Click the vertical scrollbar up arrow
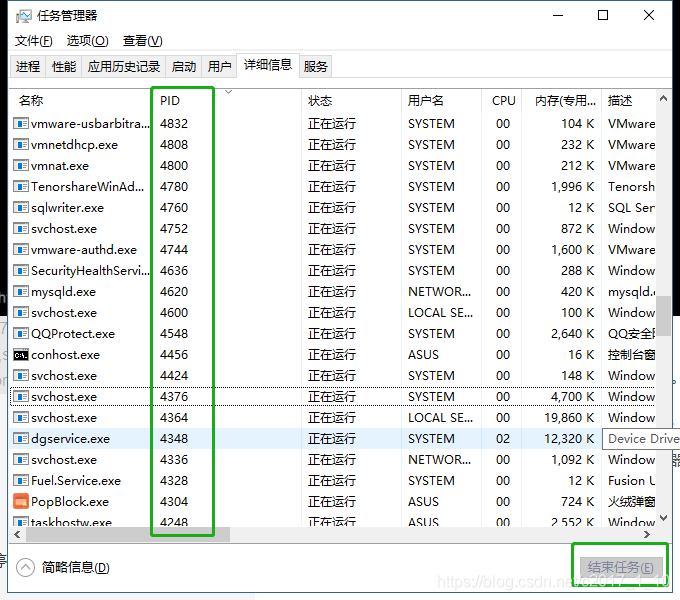 pyautogui.click(x=663, y=99)
